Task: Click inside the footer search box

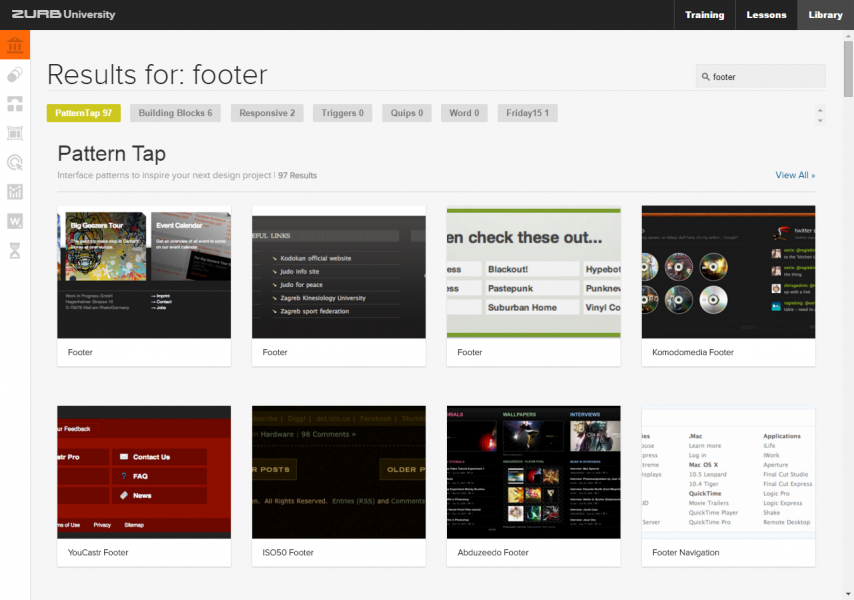Action: (x=760, y=76)
